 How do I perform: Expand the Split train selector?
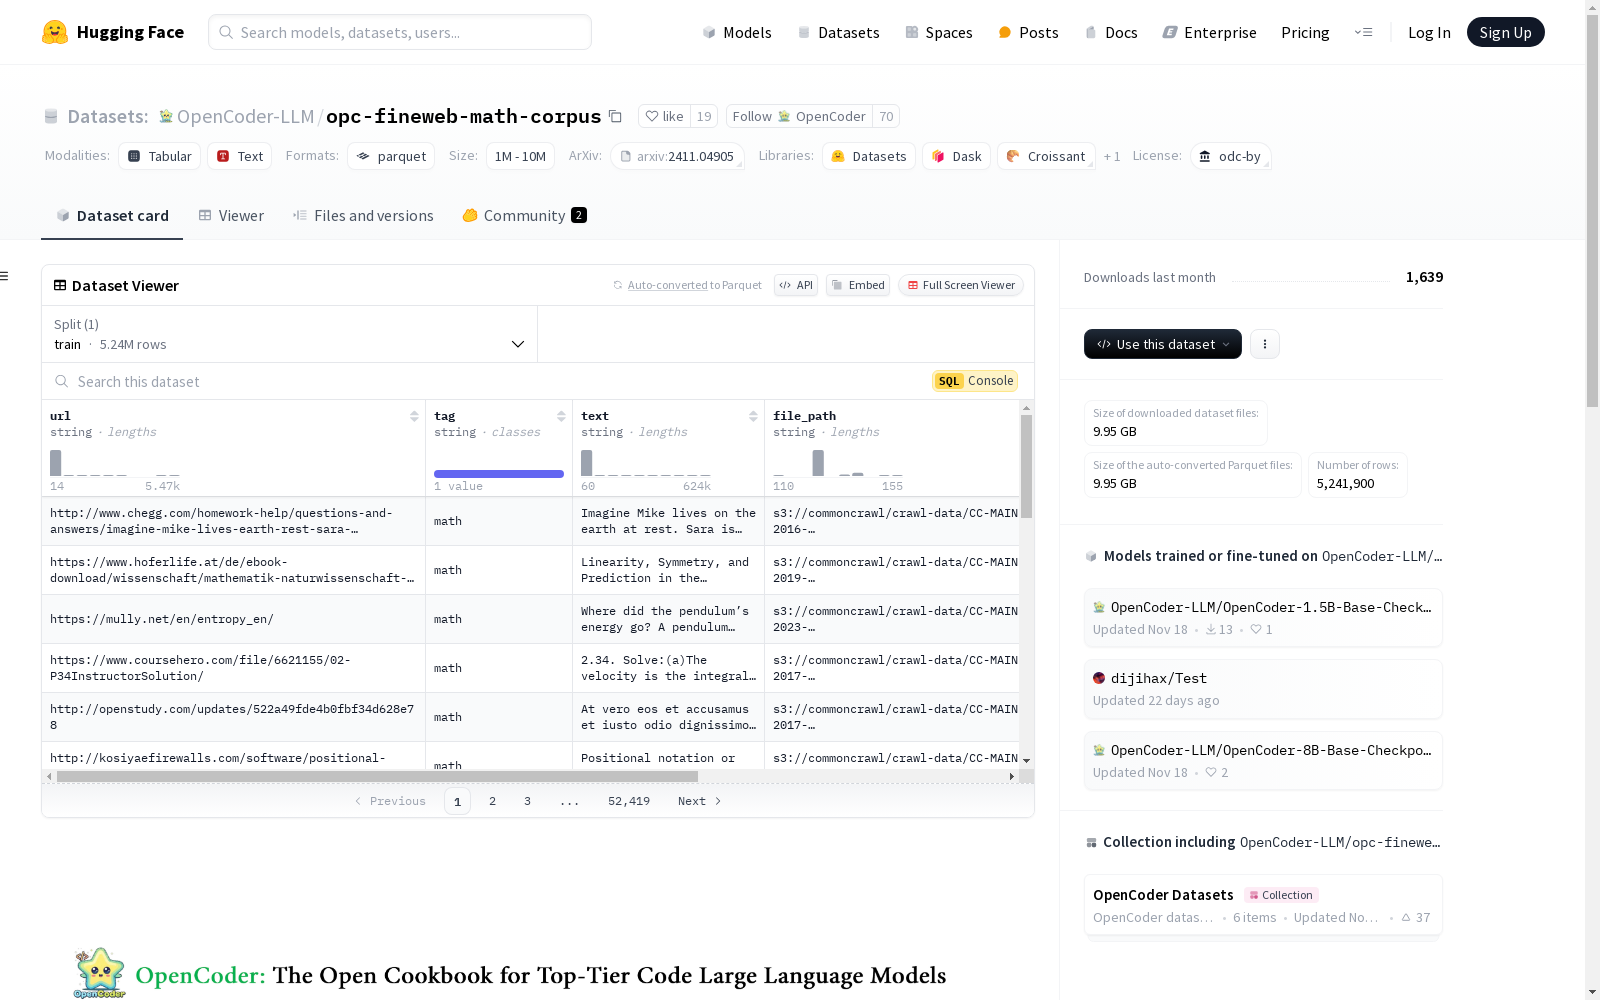point(290,334)
